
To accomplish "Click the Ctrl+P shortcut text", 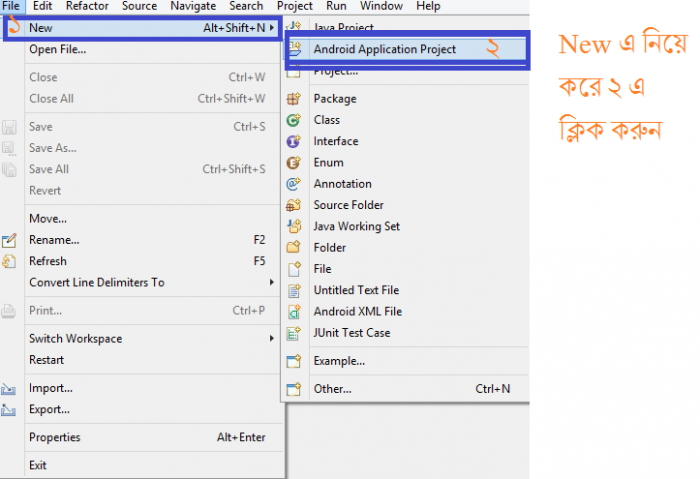I will 249,310.
